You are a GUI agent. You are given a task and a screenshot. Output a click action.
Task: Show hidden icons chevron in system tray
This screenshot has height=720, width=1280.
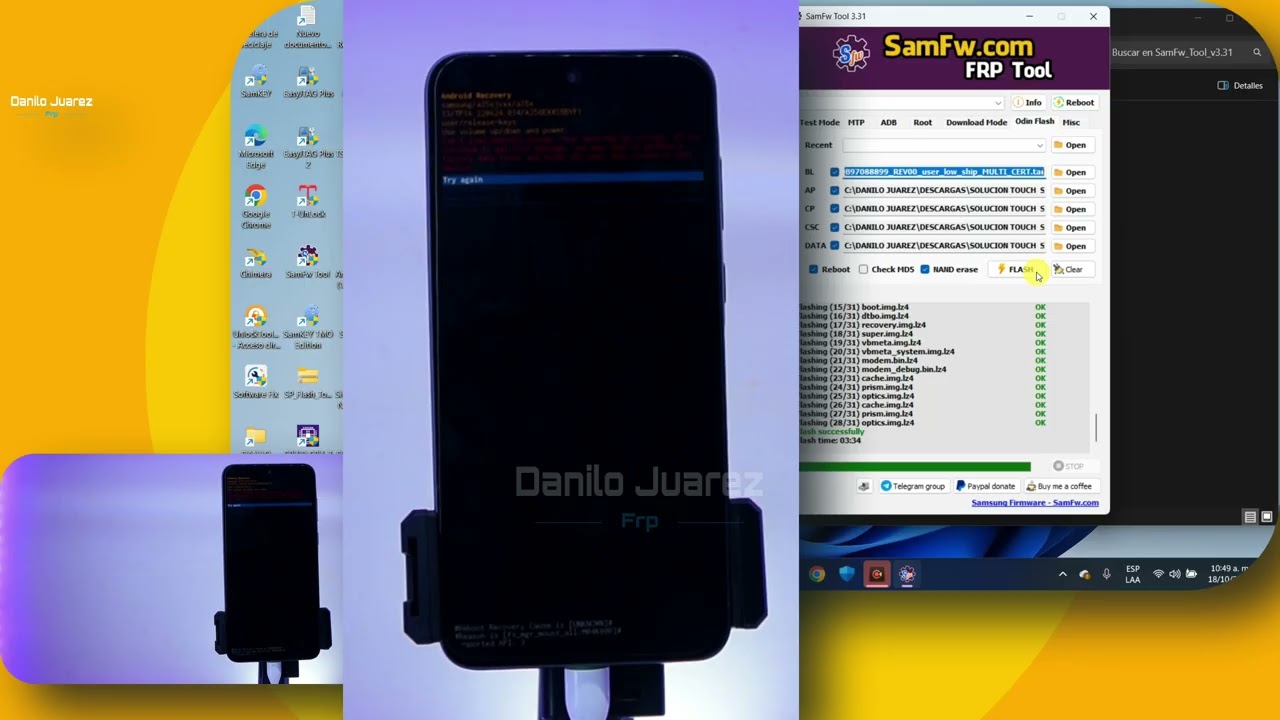(1062, 574)
